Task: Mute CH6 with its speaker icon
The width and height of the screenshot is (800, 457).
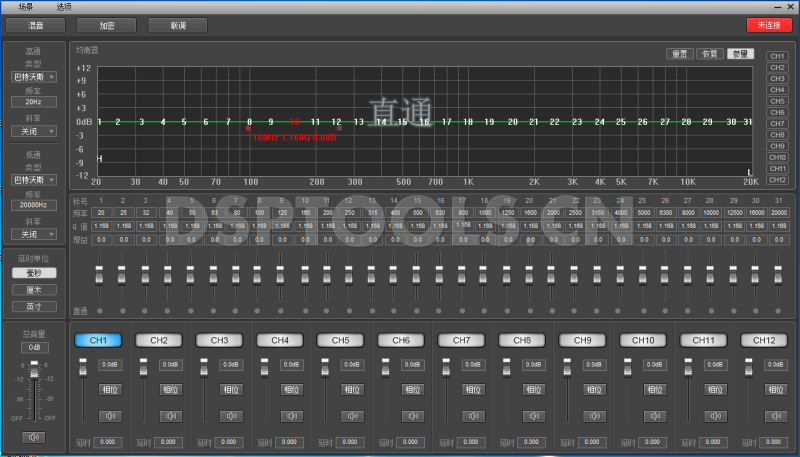Action: pos(412,415)
